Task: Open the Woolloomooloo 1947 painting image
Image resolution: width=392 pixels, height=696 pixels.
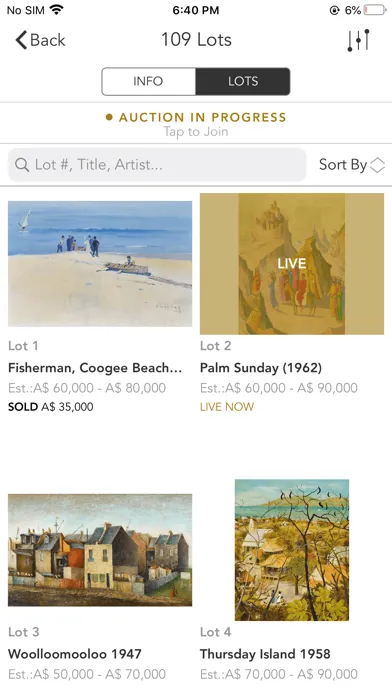Action: (x=100, y=550)
